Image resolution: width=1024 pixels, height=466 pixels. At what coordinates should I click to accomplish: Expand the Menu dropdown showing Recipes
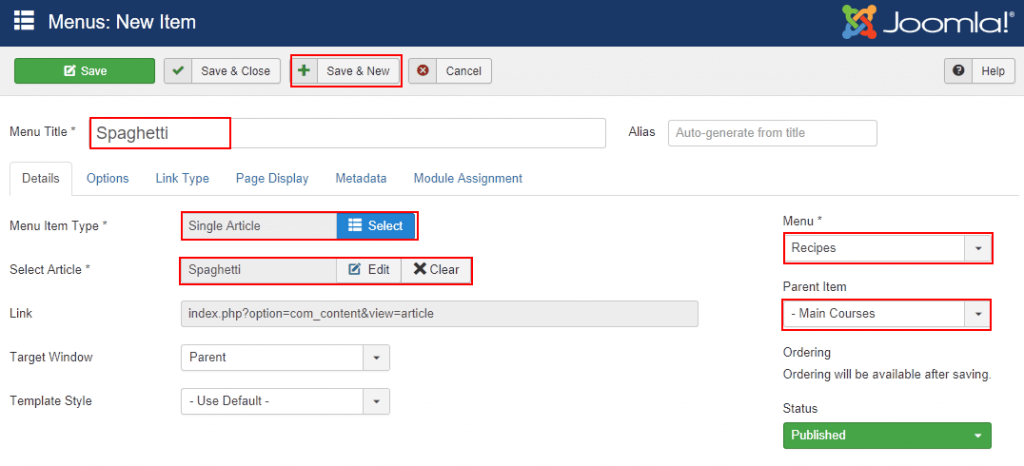click(x=887, y=248)
